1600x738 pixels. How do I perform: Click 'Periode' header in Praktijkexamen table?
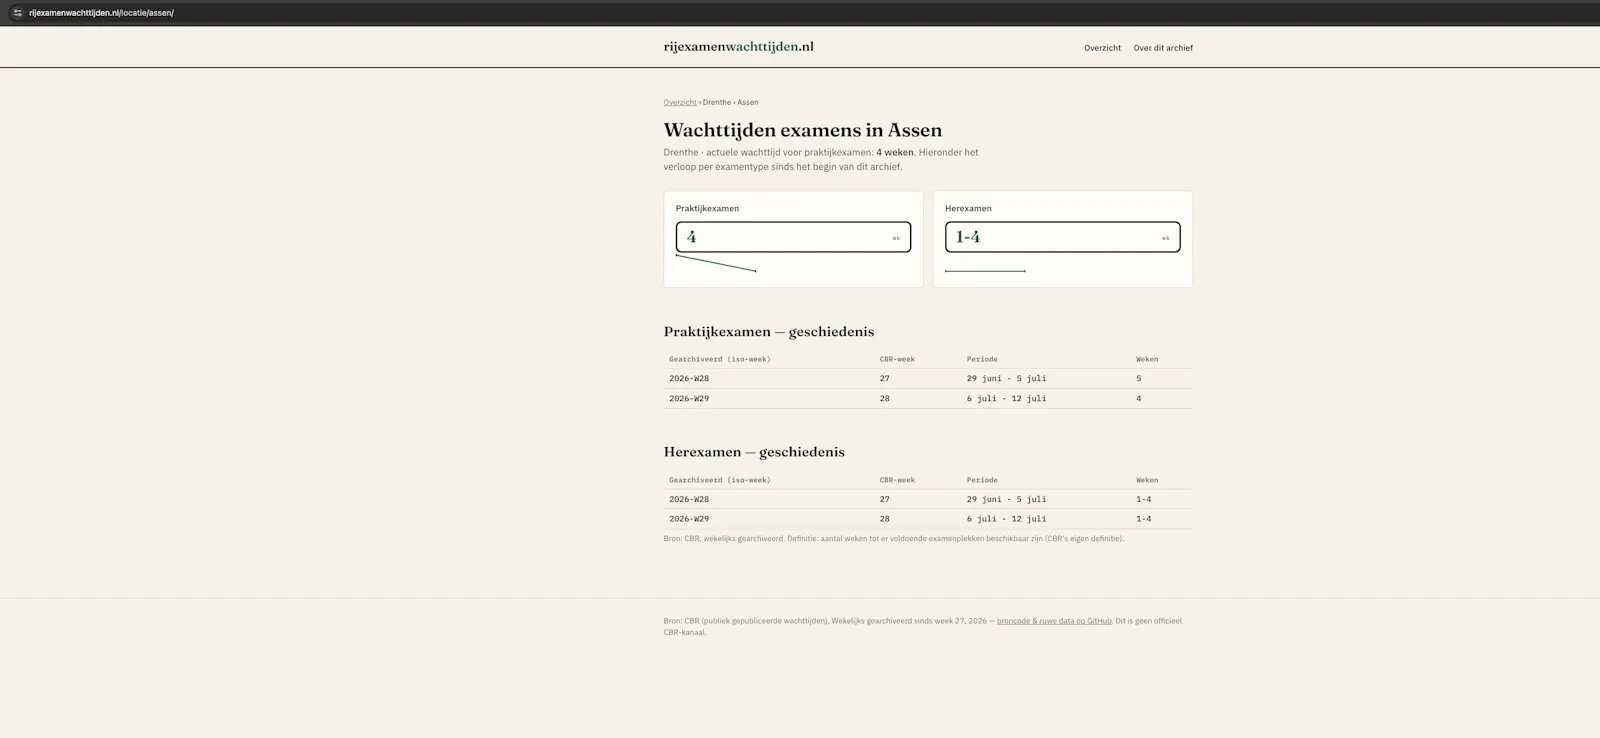(x=982, y=359)
